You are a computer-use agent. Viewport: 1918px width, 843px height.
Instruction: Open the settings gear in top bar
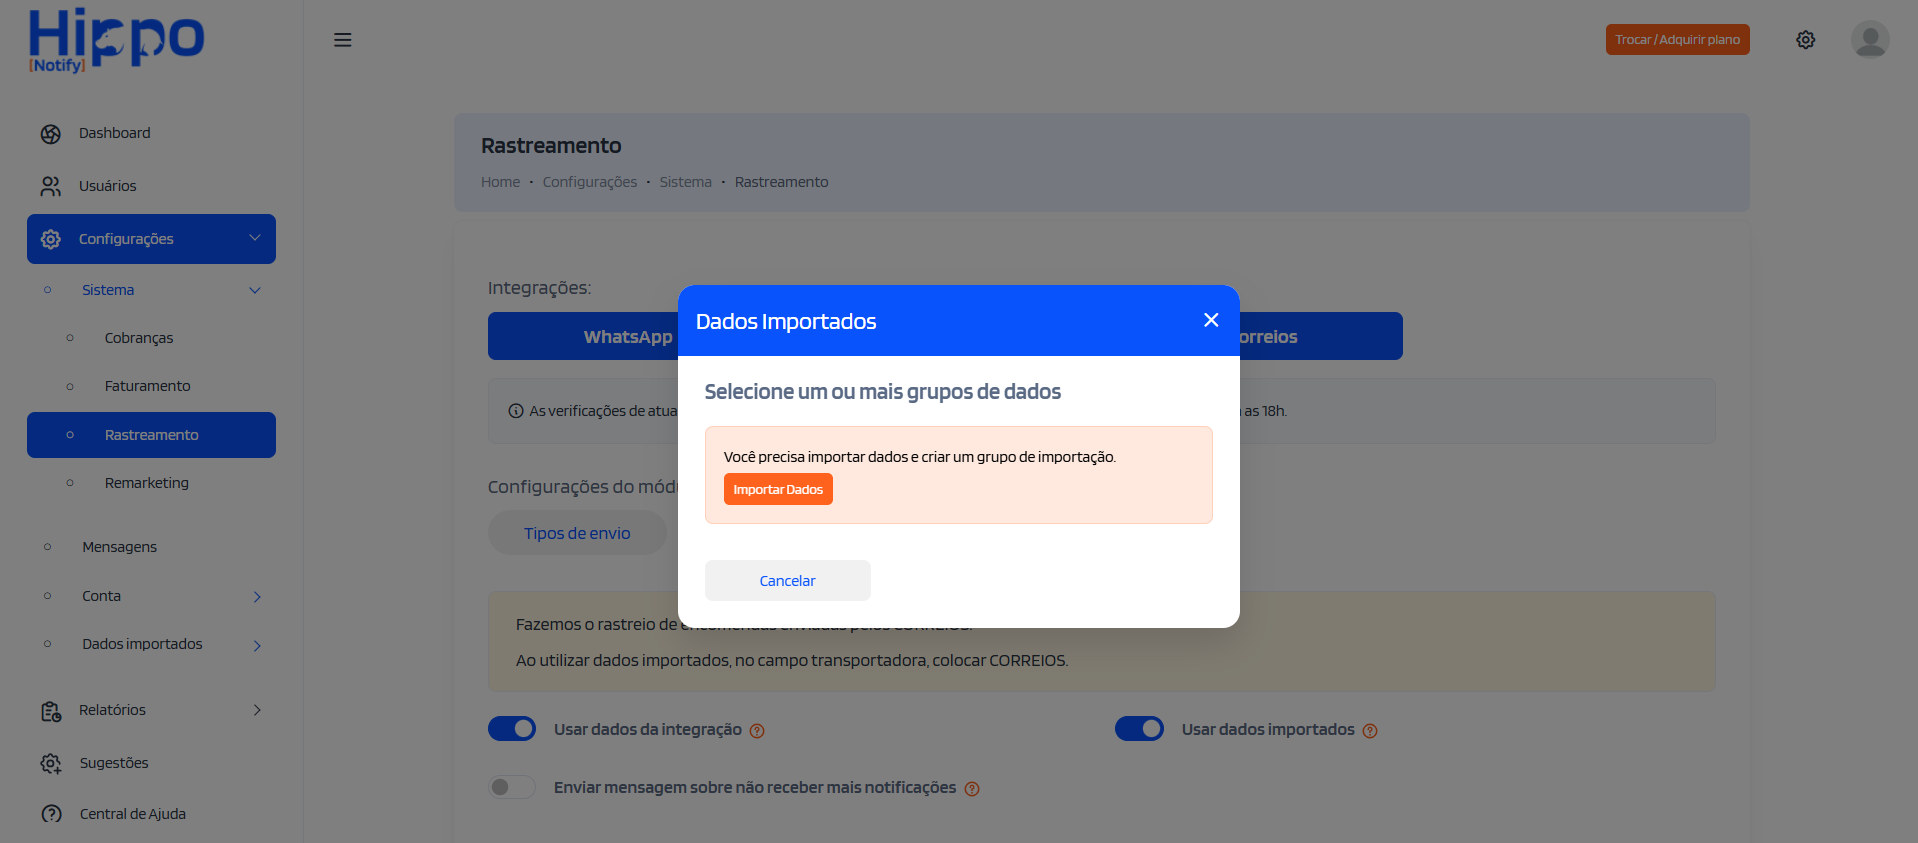[x=1805, y=40]
